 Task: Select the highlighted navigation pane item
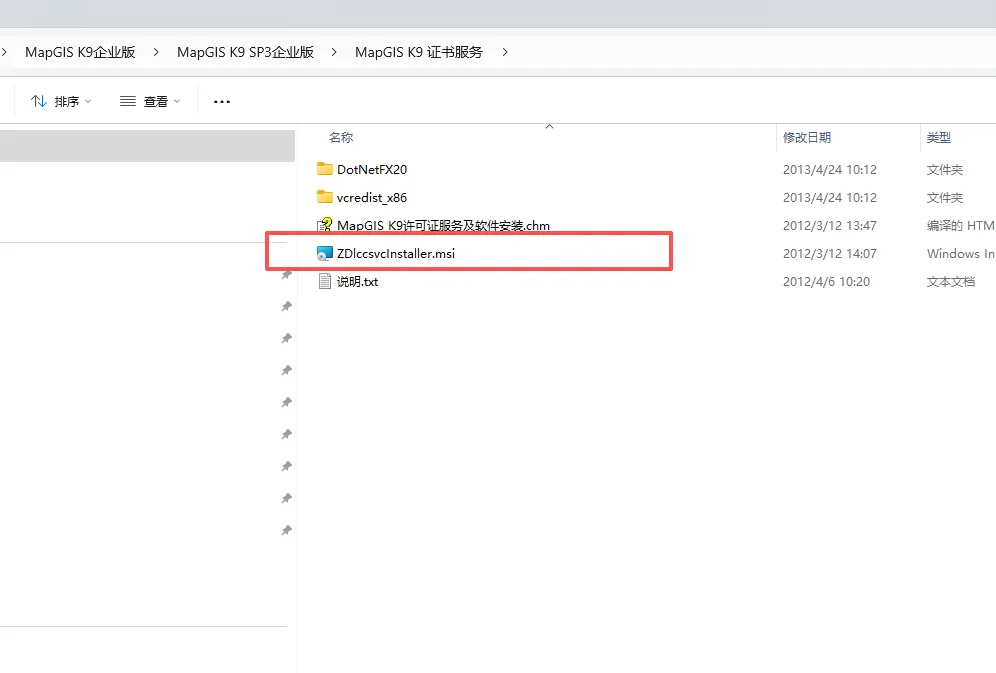point(147,145)
